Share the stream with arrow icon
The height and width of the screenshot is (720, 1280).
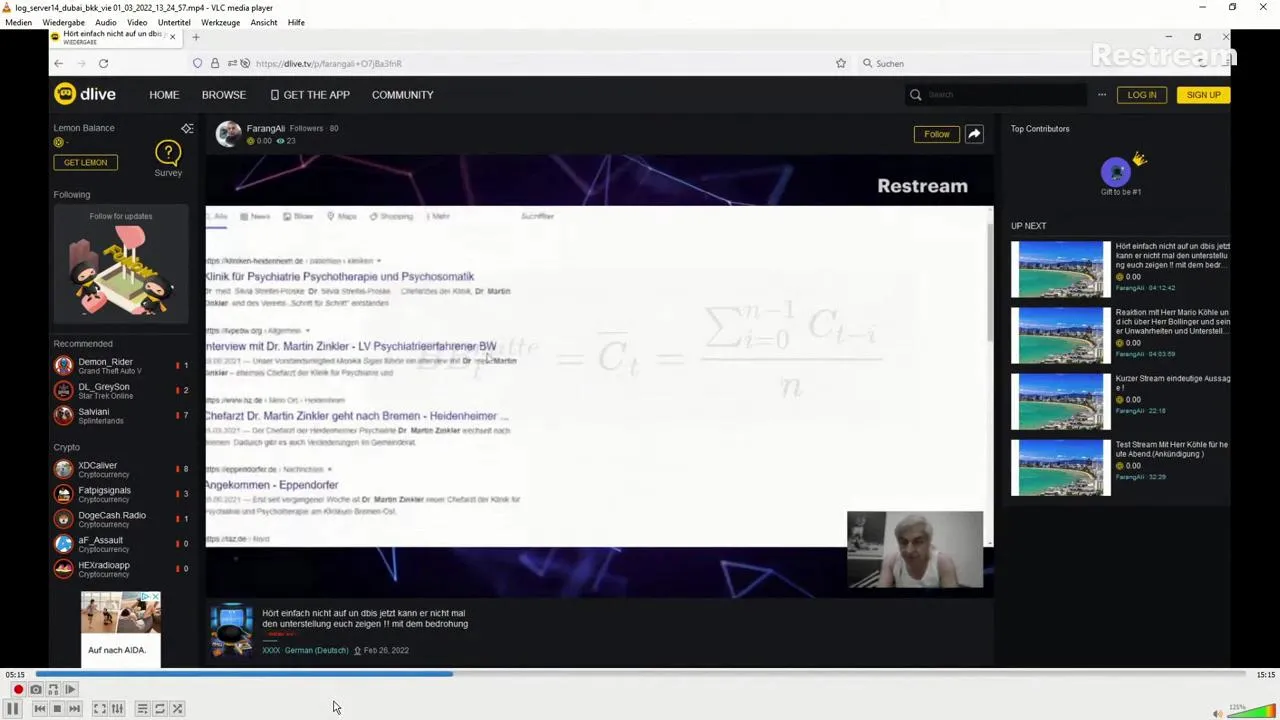(974, 134)
